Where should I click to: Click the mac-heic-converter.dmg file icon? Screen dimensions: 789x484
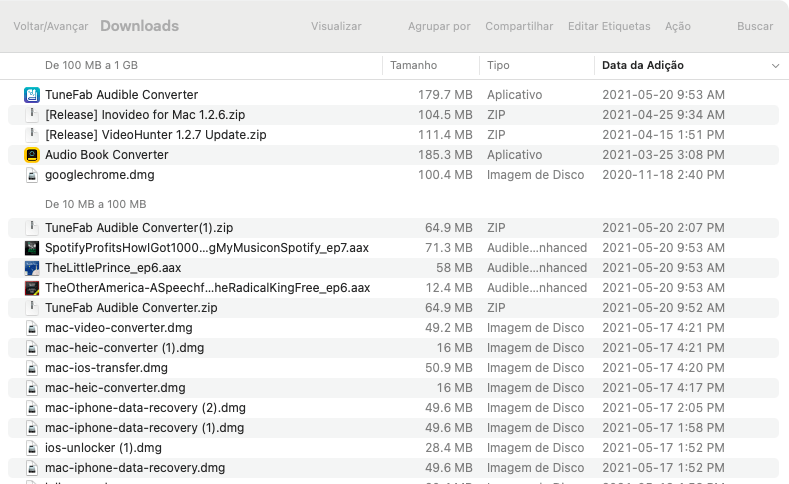coord(32,388)
